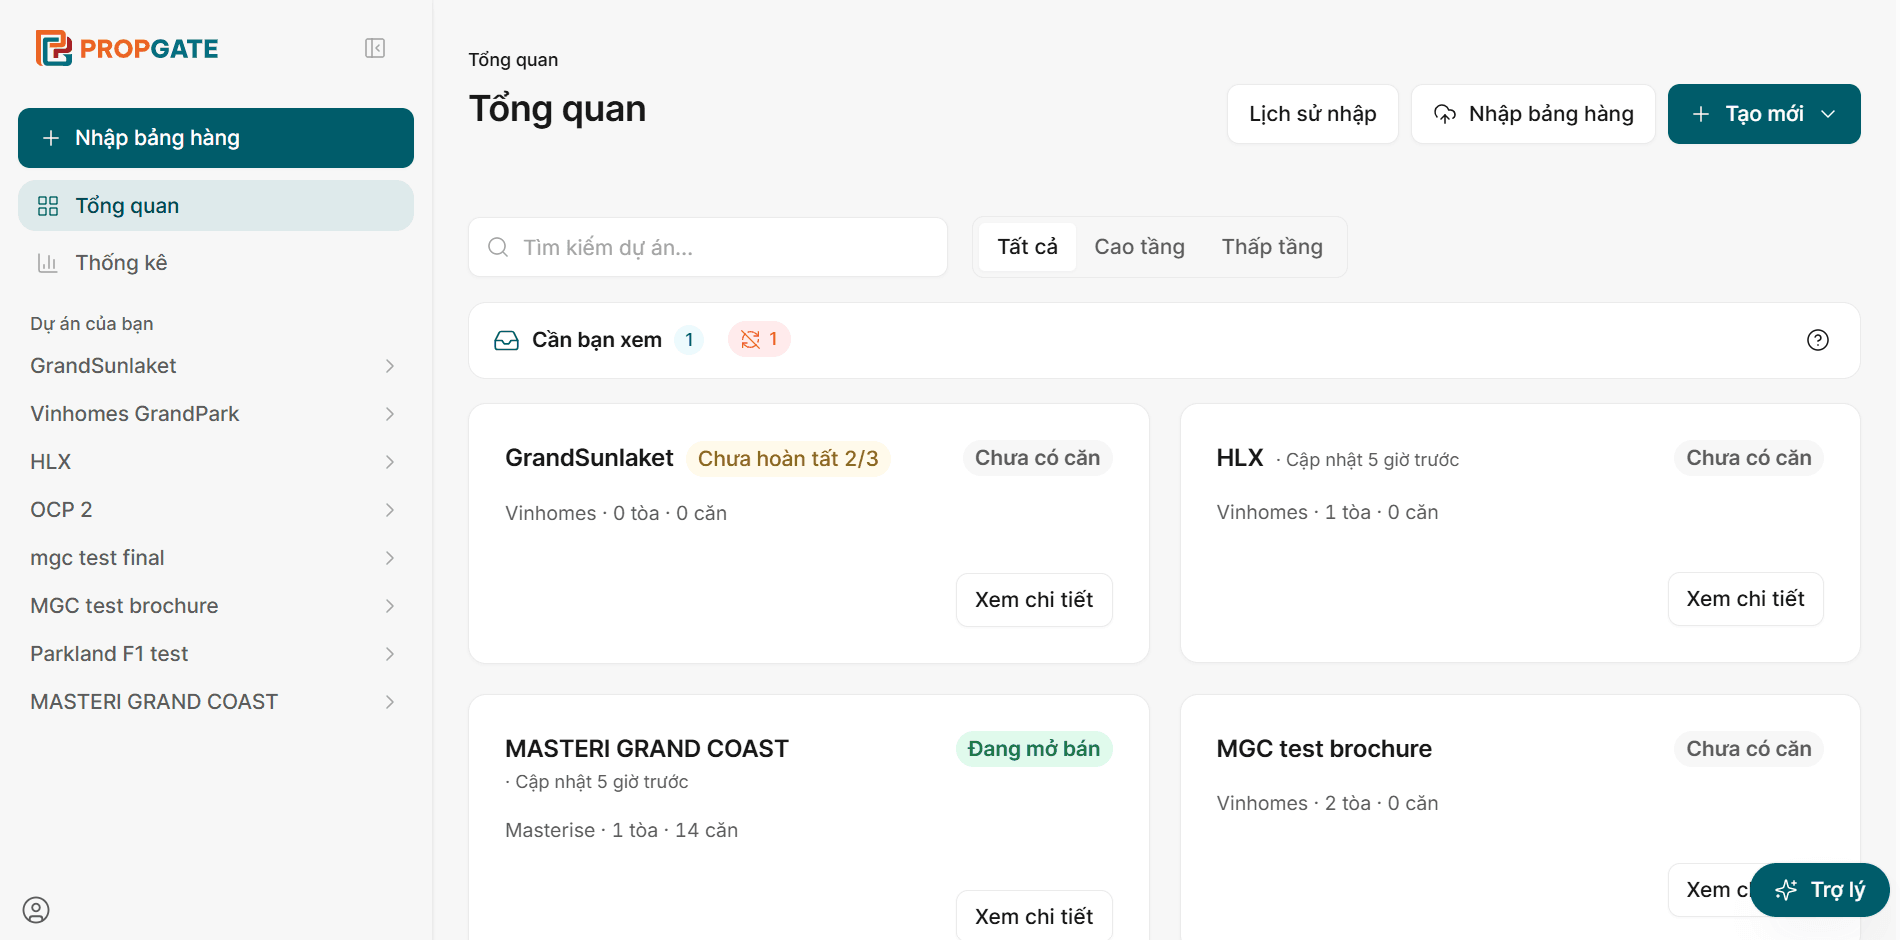The width and height of the screenshot is (1900, 940).
Task: Click the Tìm kiếm dự án search field
Action: [x=708, y=247]
